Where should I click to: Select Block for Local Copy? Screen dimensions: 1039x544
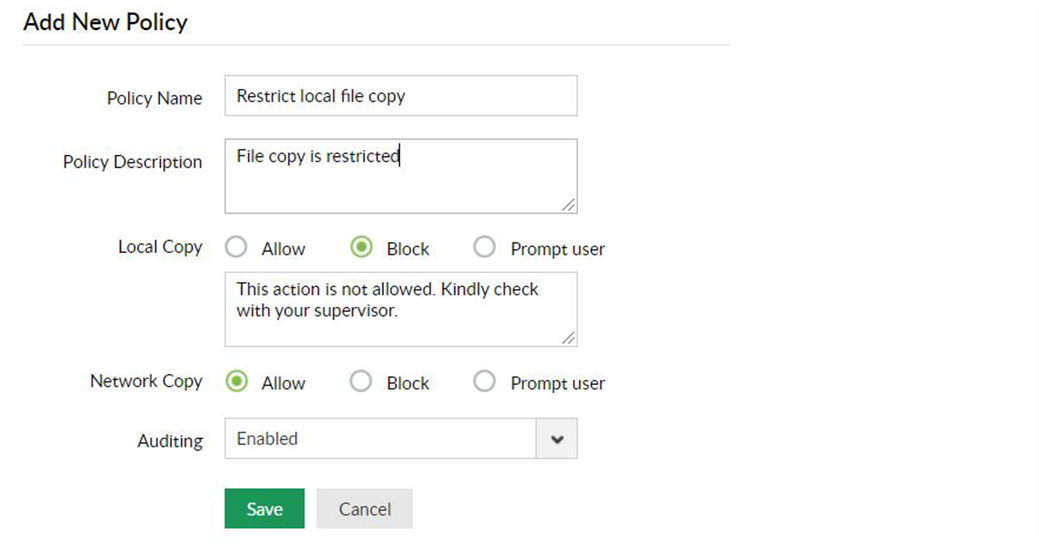[x=362, y=247]
